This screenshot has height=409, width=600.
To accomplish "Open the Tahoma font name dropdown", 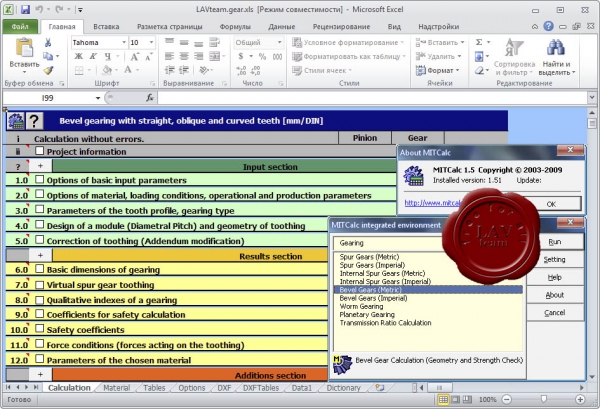I will (124, 42).
